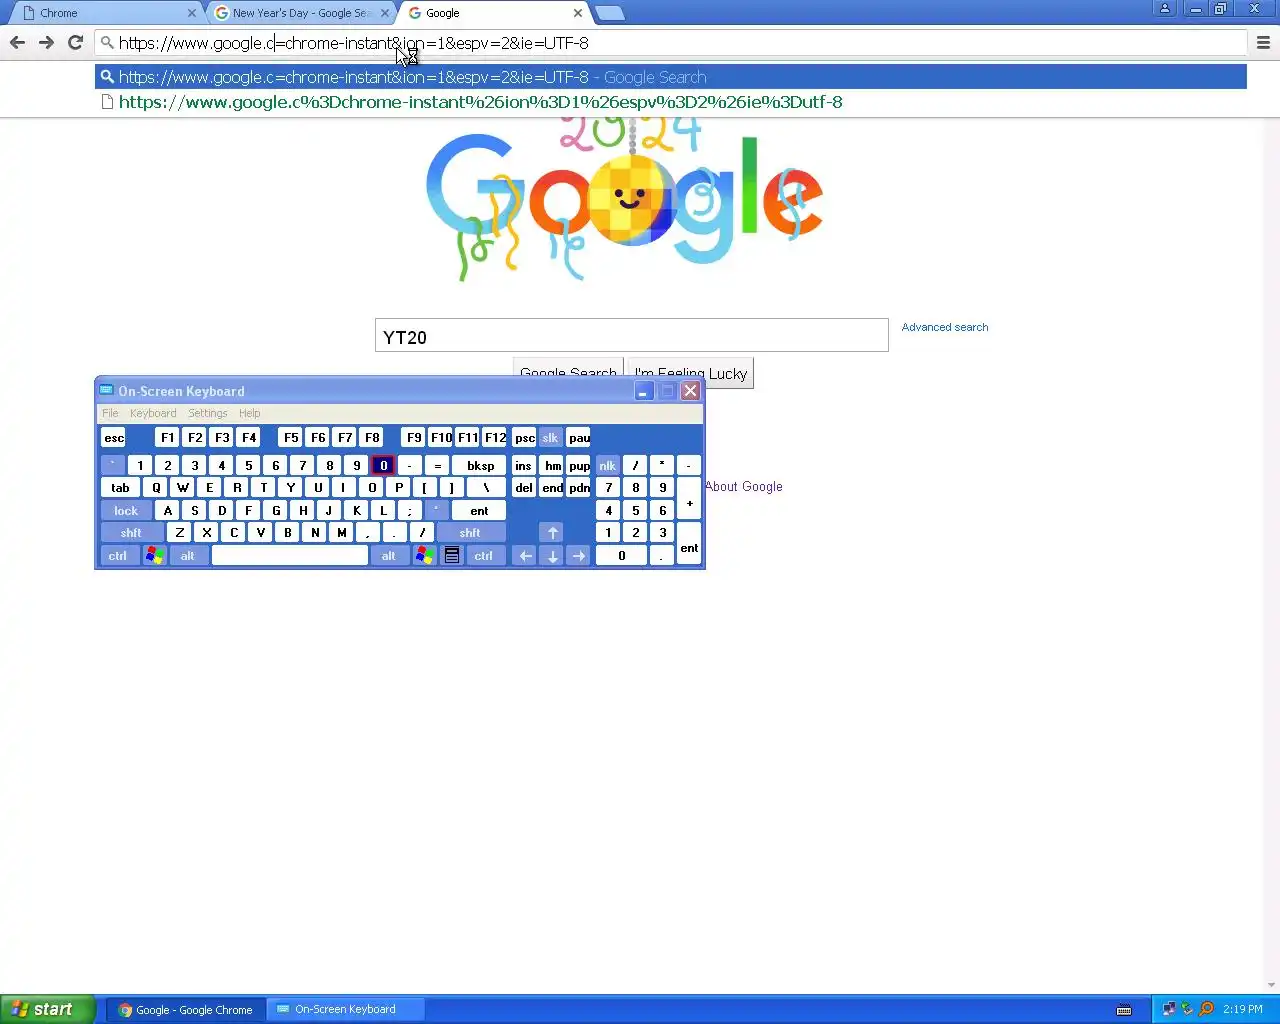Open the On-Screen Keyboard Settings menu
This screenshot has height=1024, width=1280.
(208, 413)
